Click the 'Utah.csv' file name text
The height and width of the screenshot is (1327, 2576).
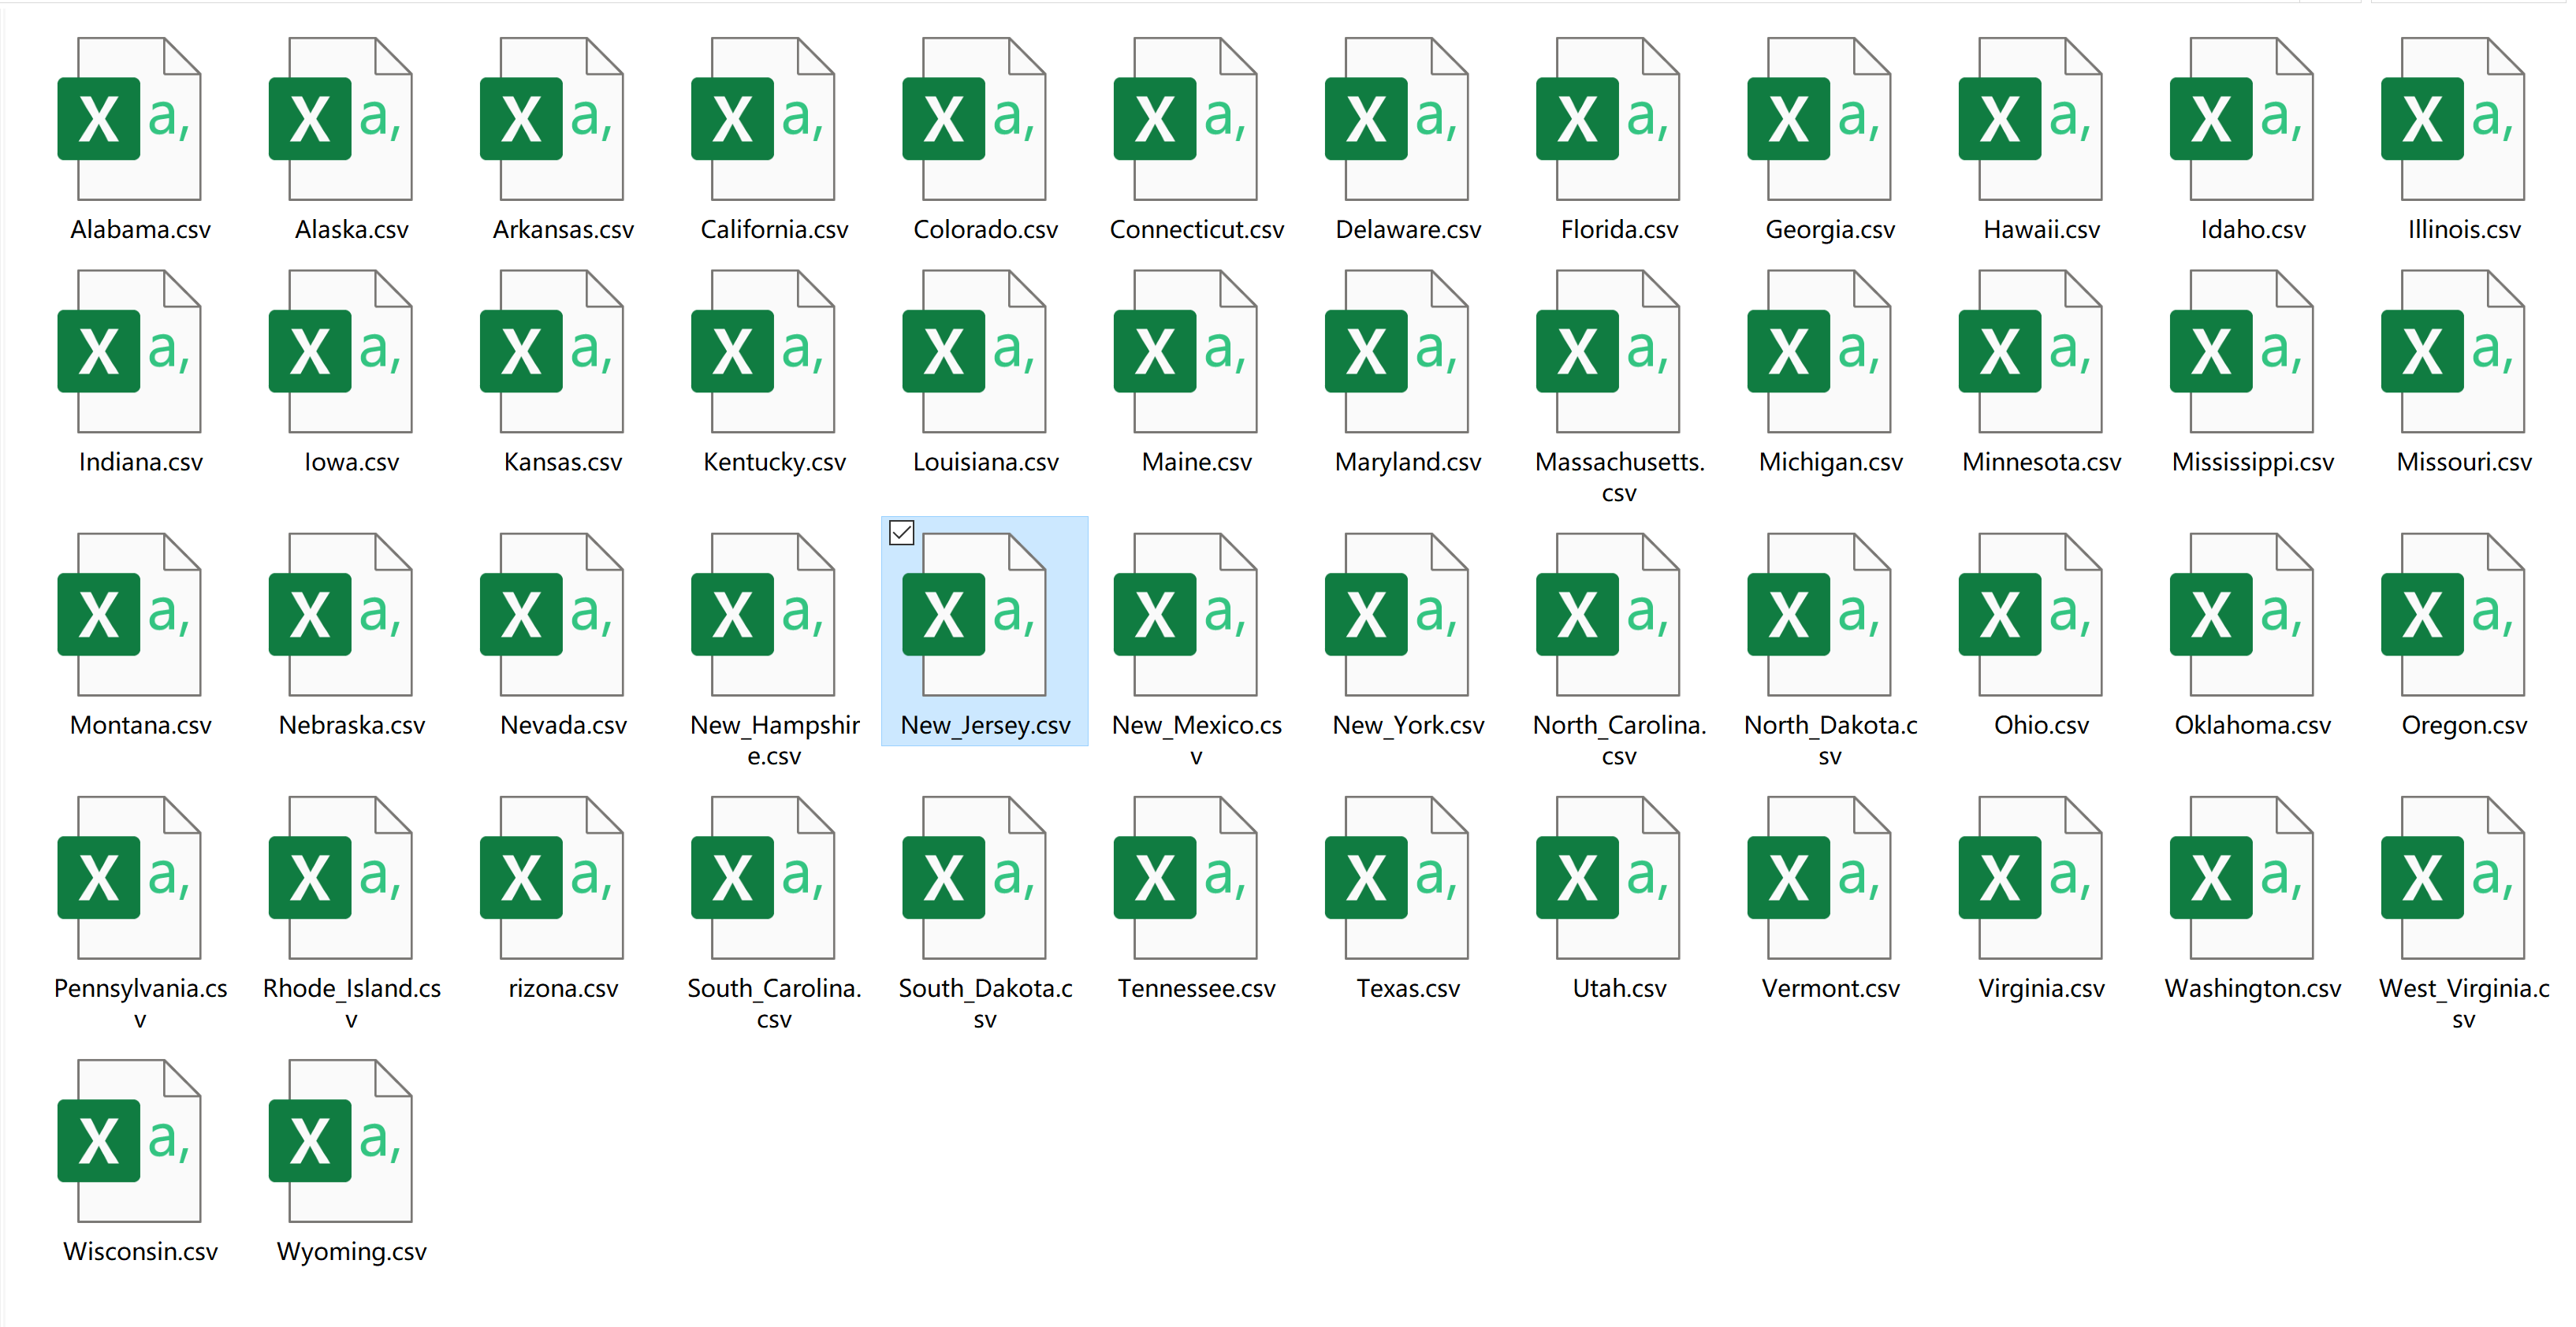[x=1619, y=988]
